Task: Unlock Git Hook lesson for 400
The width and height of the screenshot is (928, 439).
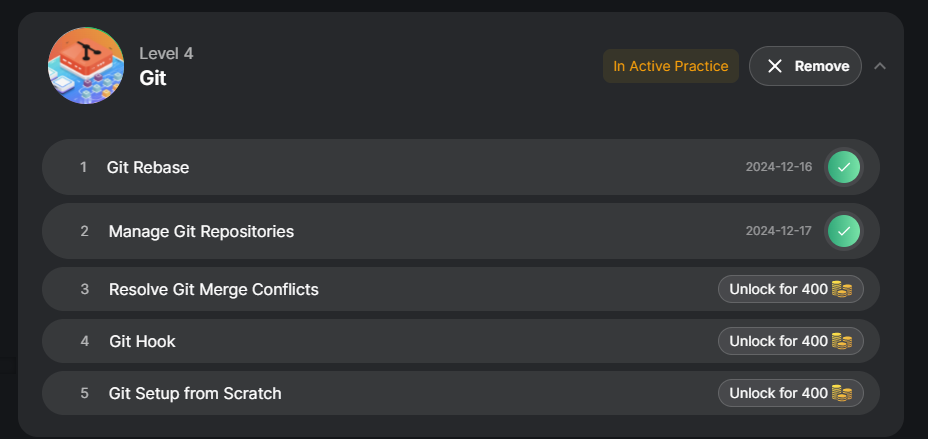Action: click(779, 341)
